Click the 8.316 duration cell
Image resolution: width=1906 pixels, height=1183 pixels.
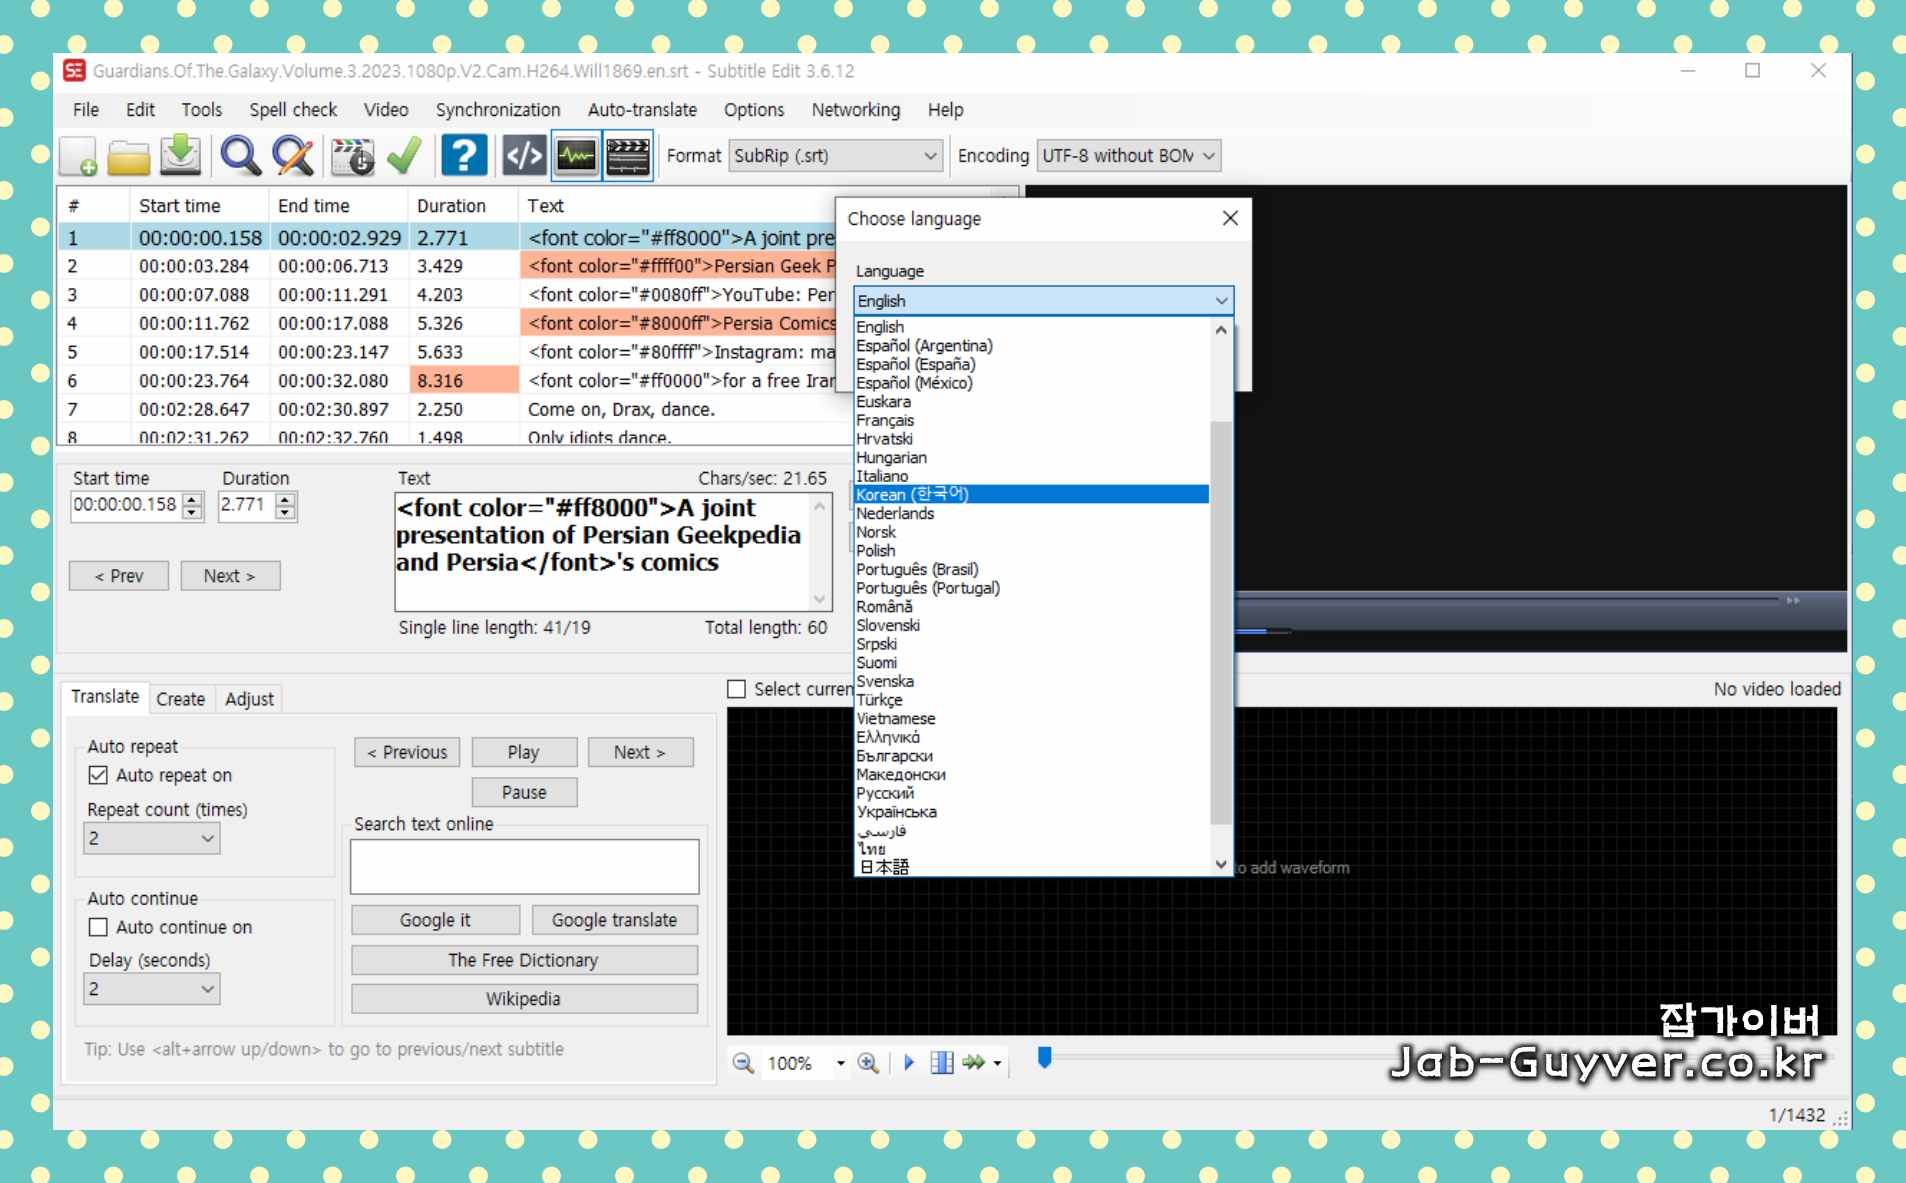(x=464, y=381)
